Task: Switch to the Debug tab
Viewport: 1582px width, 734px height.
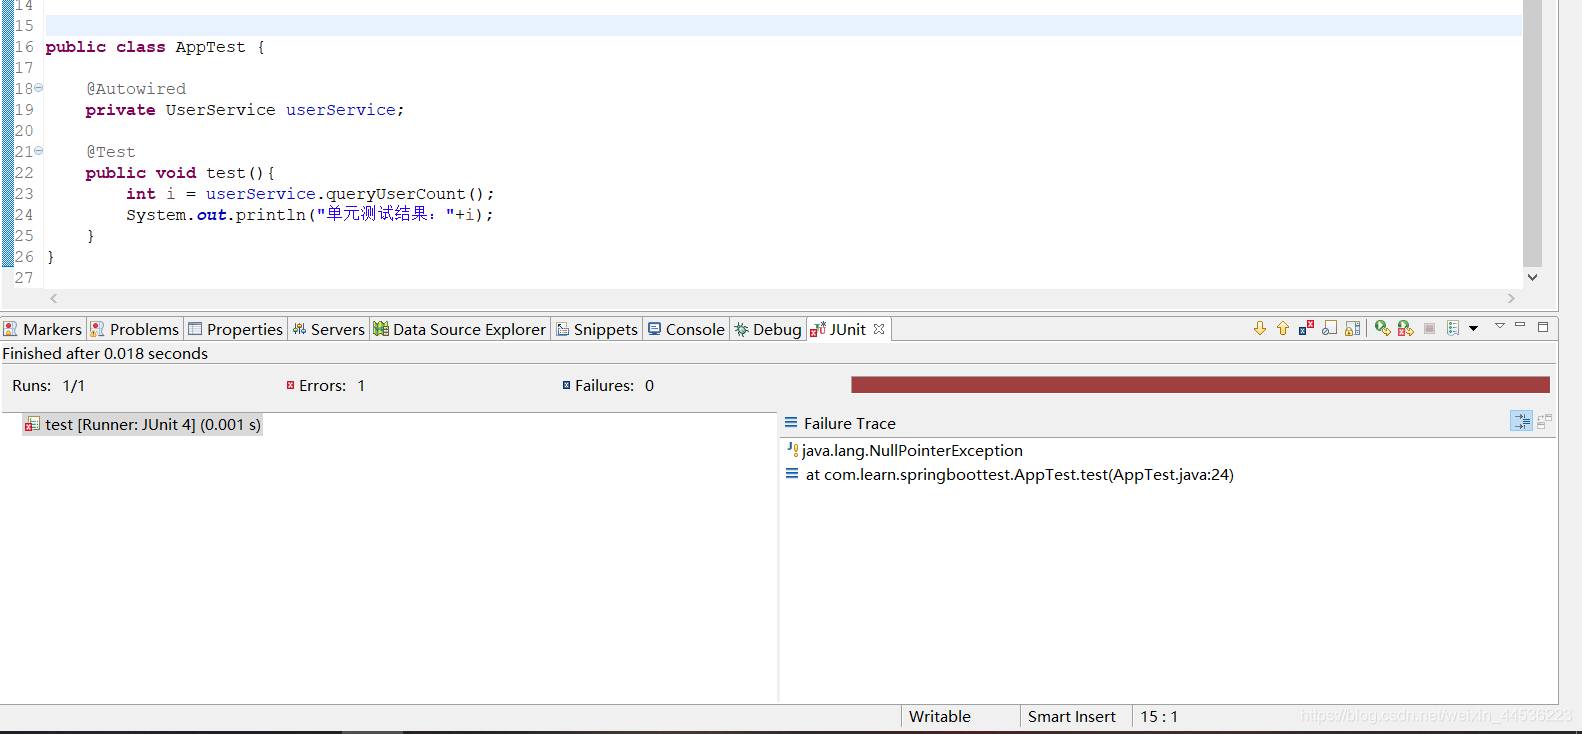Action: coord(767,329)
